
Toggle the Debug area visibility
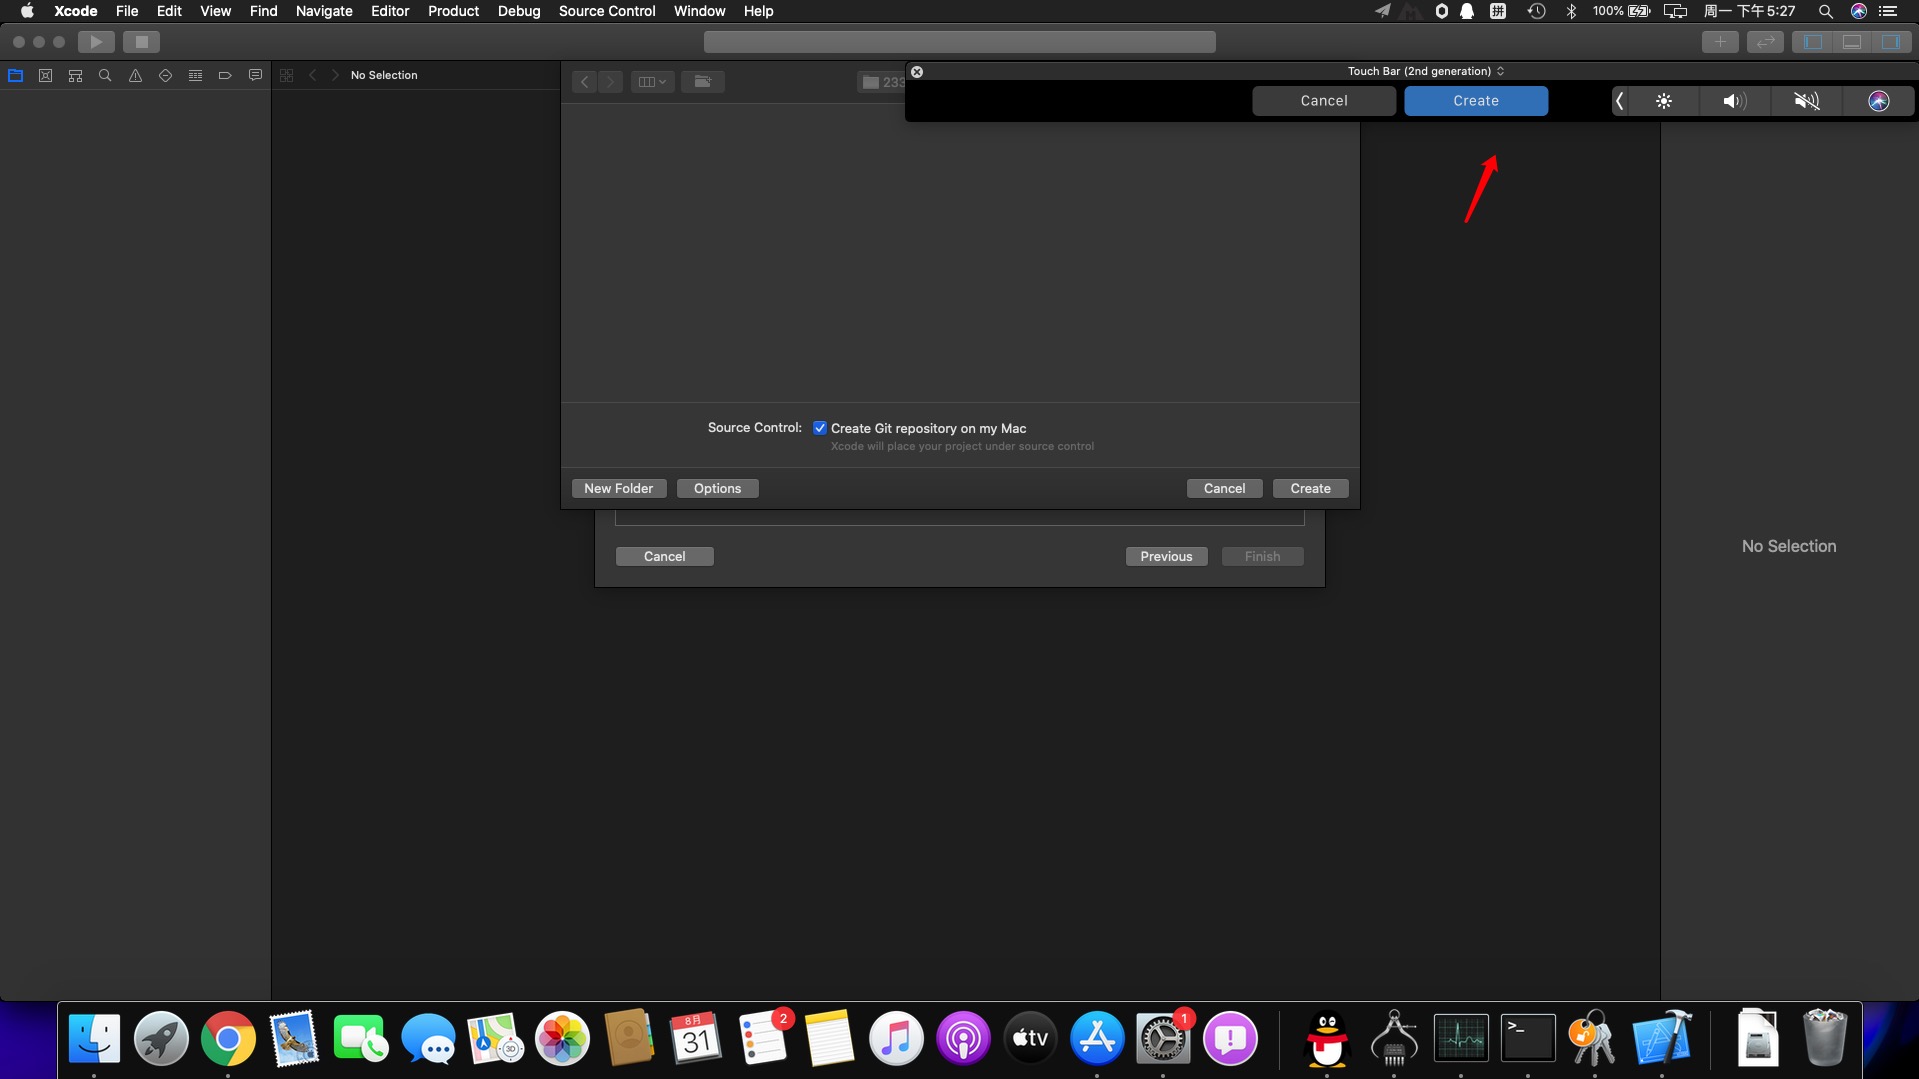tap(1852, 42)
